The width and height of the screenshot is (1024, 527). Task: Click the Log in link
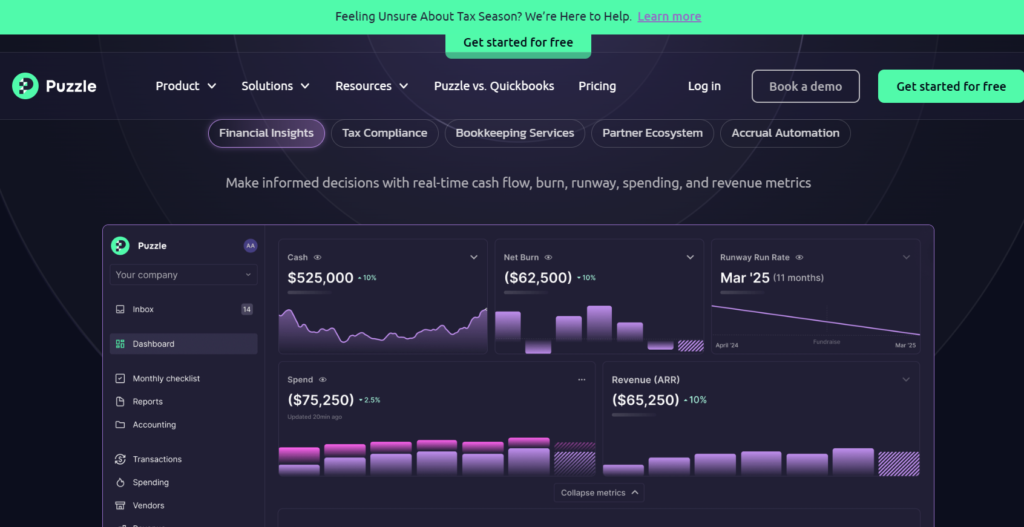[x=704, y=86]
